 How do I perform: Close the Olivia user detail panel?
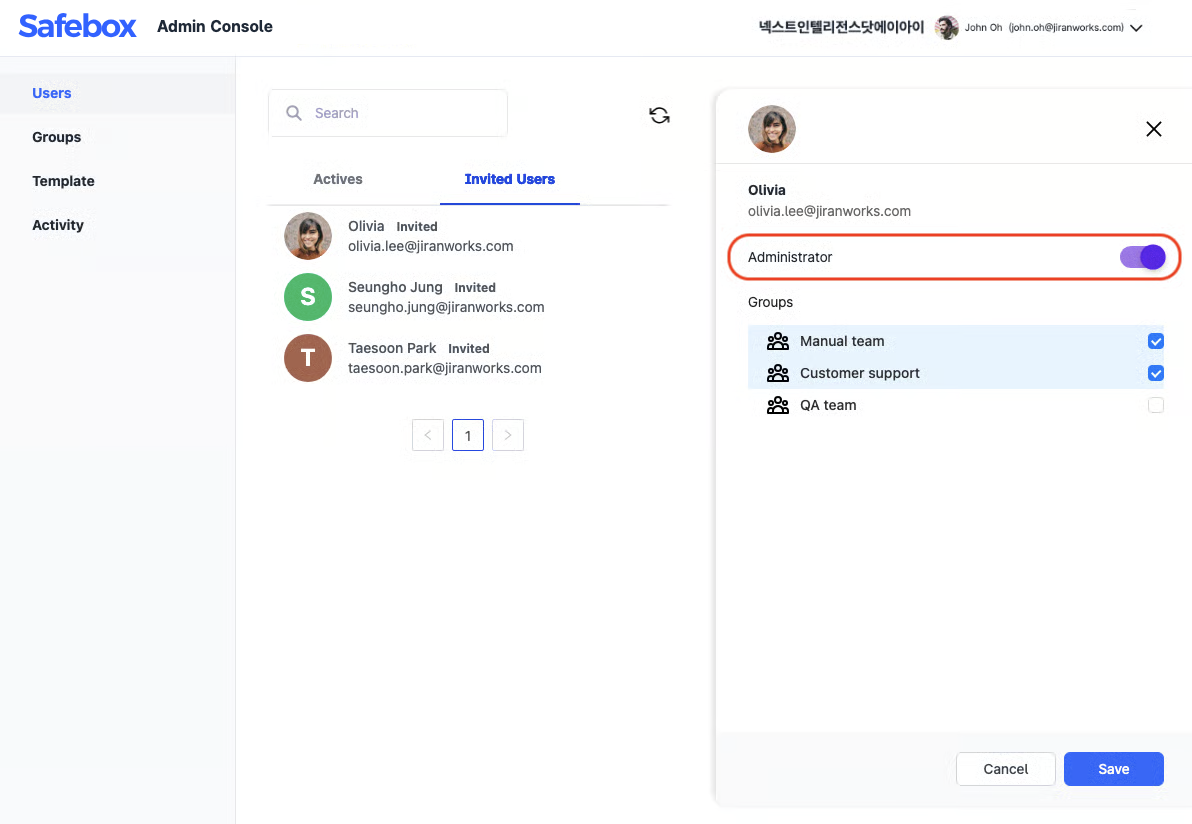pyautogui.click(x=1153, y=129)
